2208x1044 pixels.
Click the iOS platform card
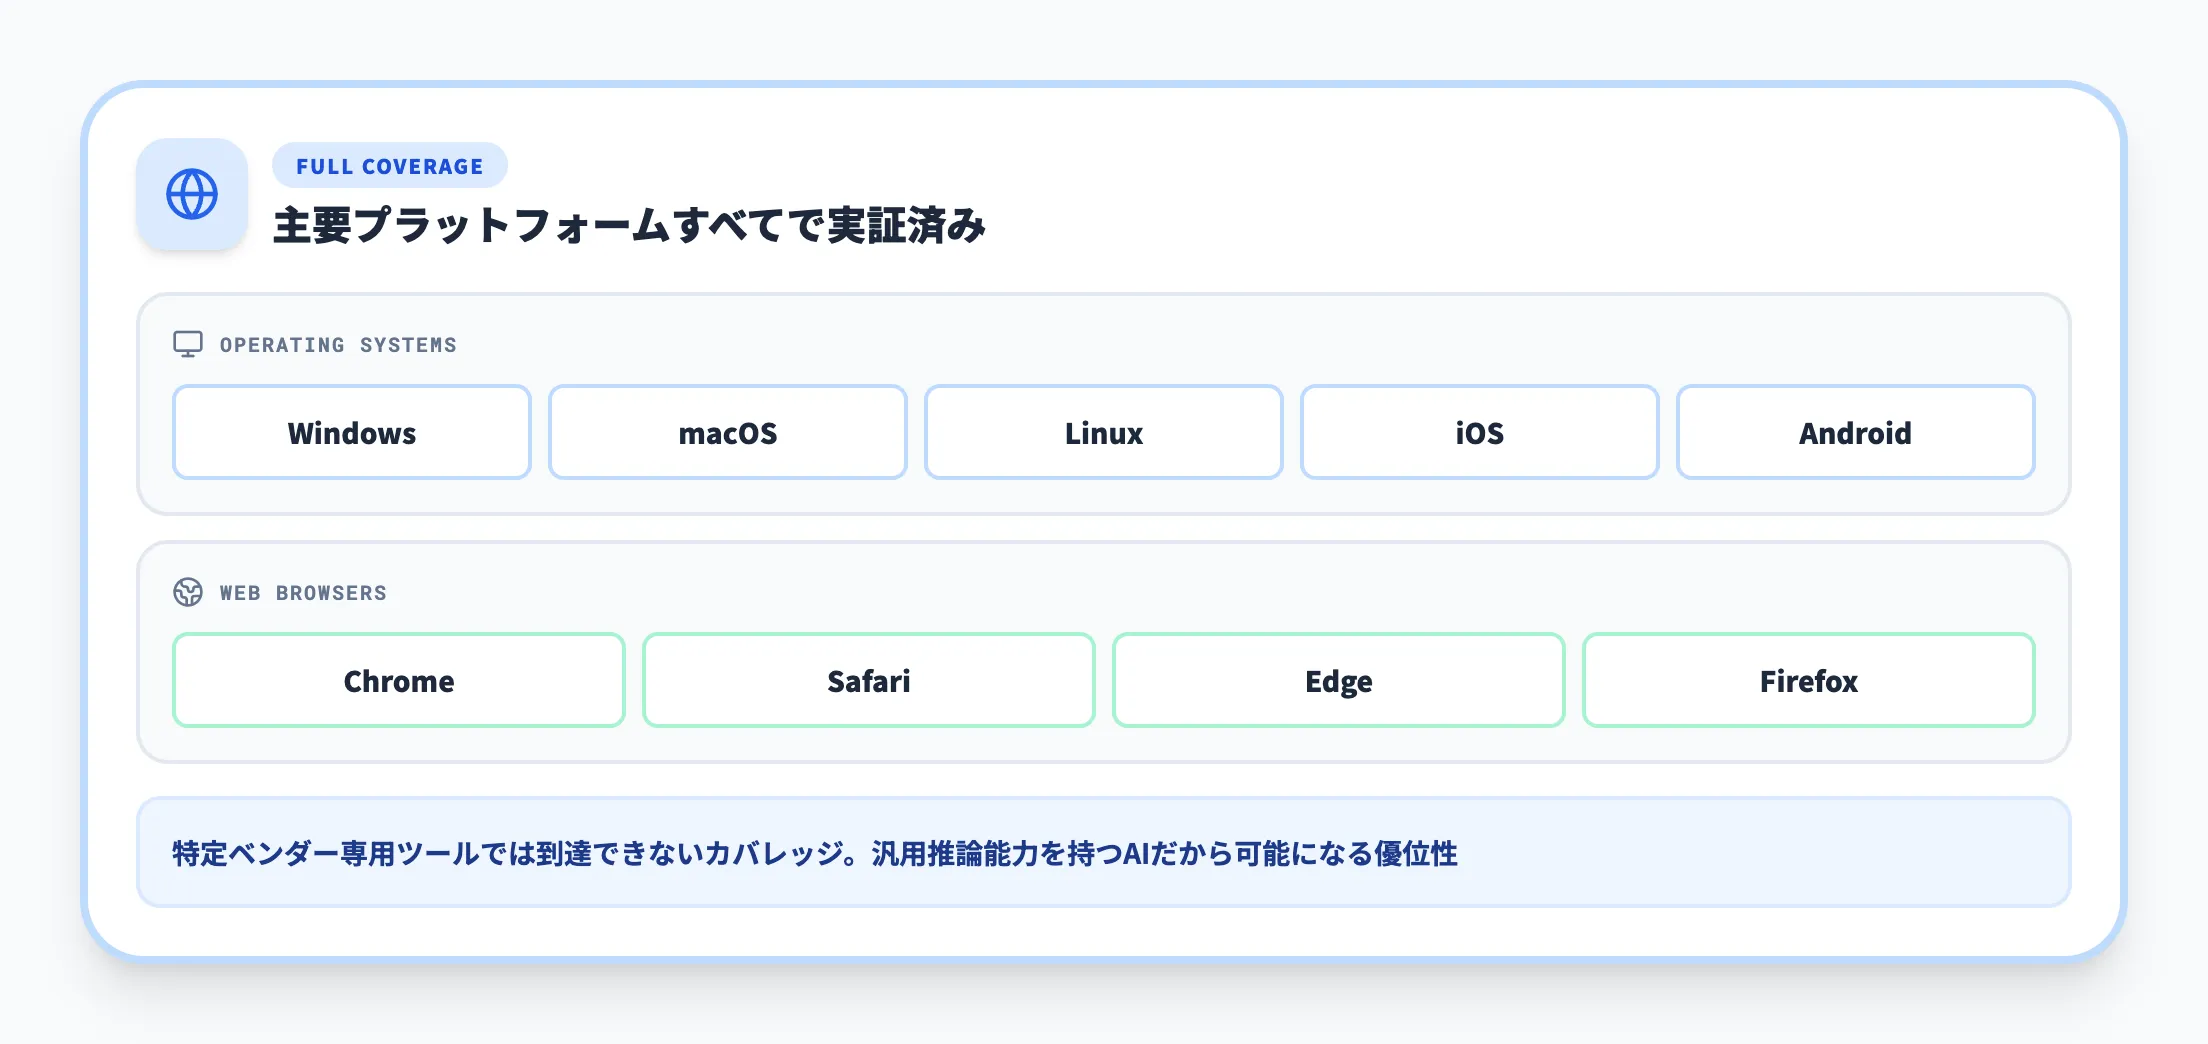[x=1479, y=432]
